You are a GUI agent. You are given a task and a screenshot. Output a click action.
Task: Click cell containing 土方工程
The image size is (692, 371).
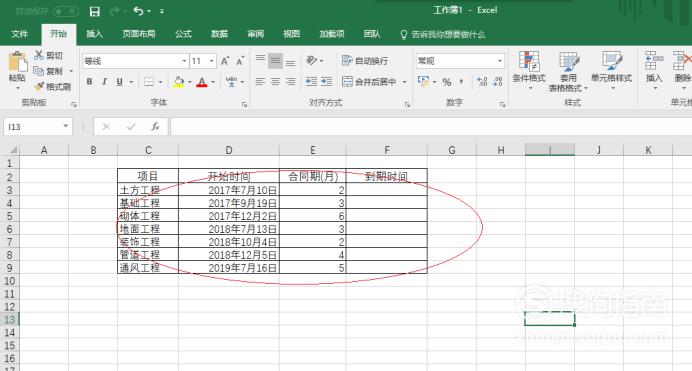148,191
